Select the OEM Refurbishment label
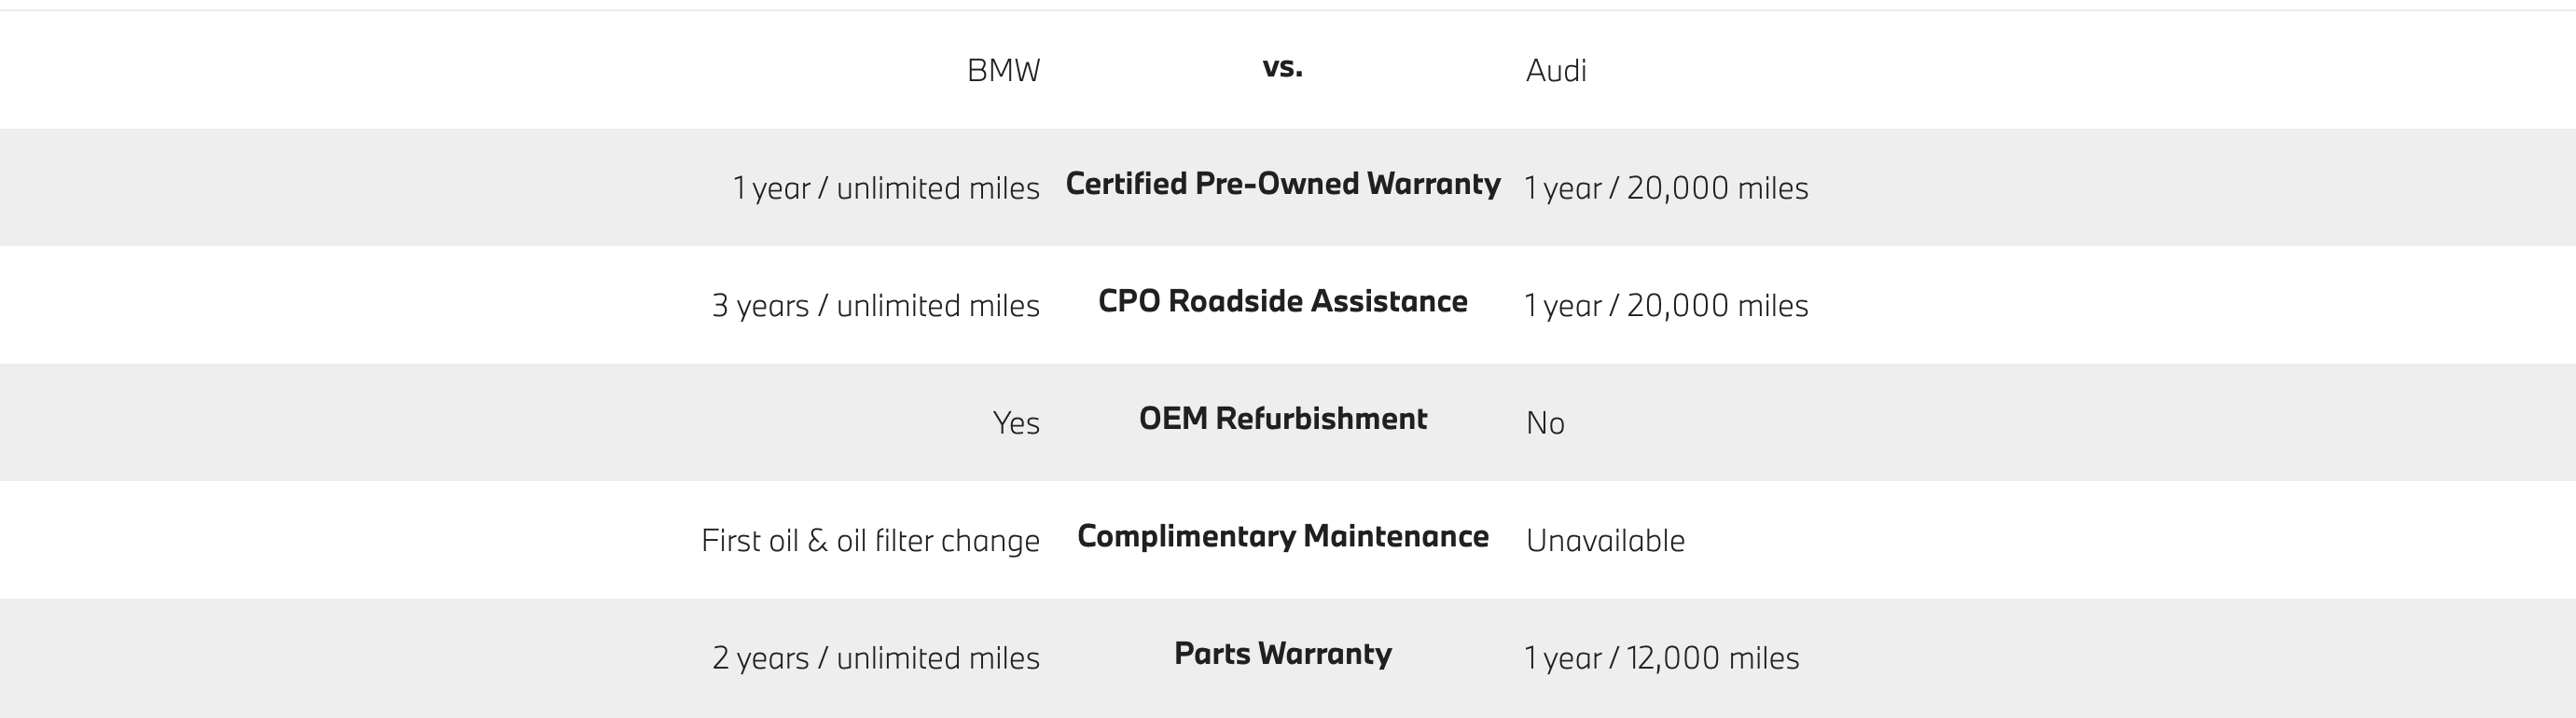Image resolution: width=2576 pixels, height=718 pixels. [1282, 418]
